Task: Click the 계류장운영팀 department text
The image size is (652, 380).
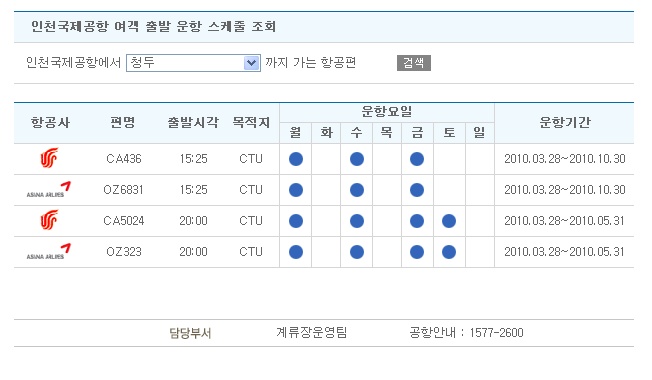Action: [x=311, y=333]
